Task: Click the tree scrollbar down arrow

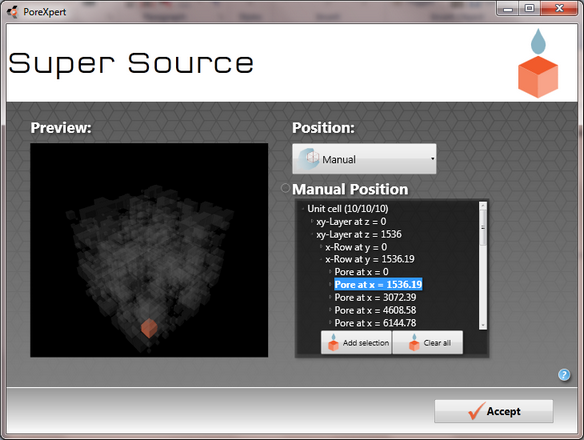Action: 483,325
